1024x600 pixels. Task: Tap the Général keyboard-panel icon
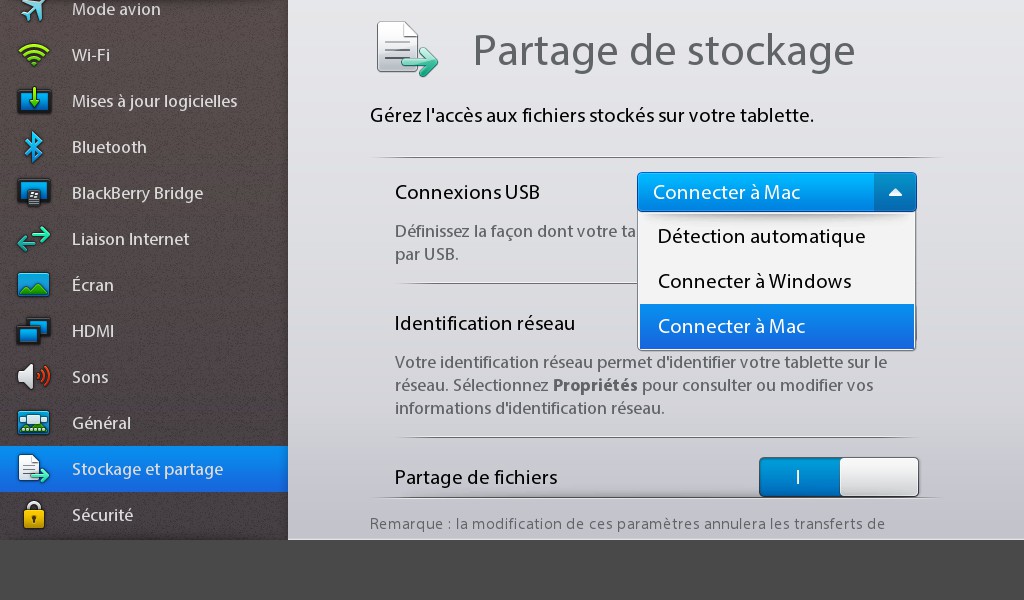pos(33,422)
